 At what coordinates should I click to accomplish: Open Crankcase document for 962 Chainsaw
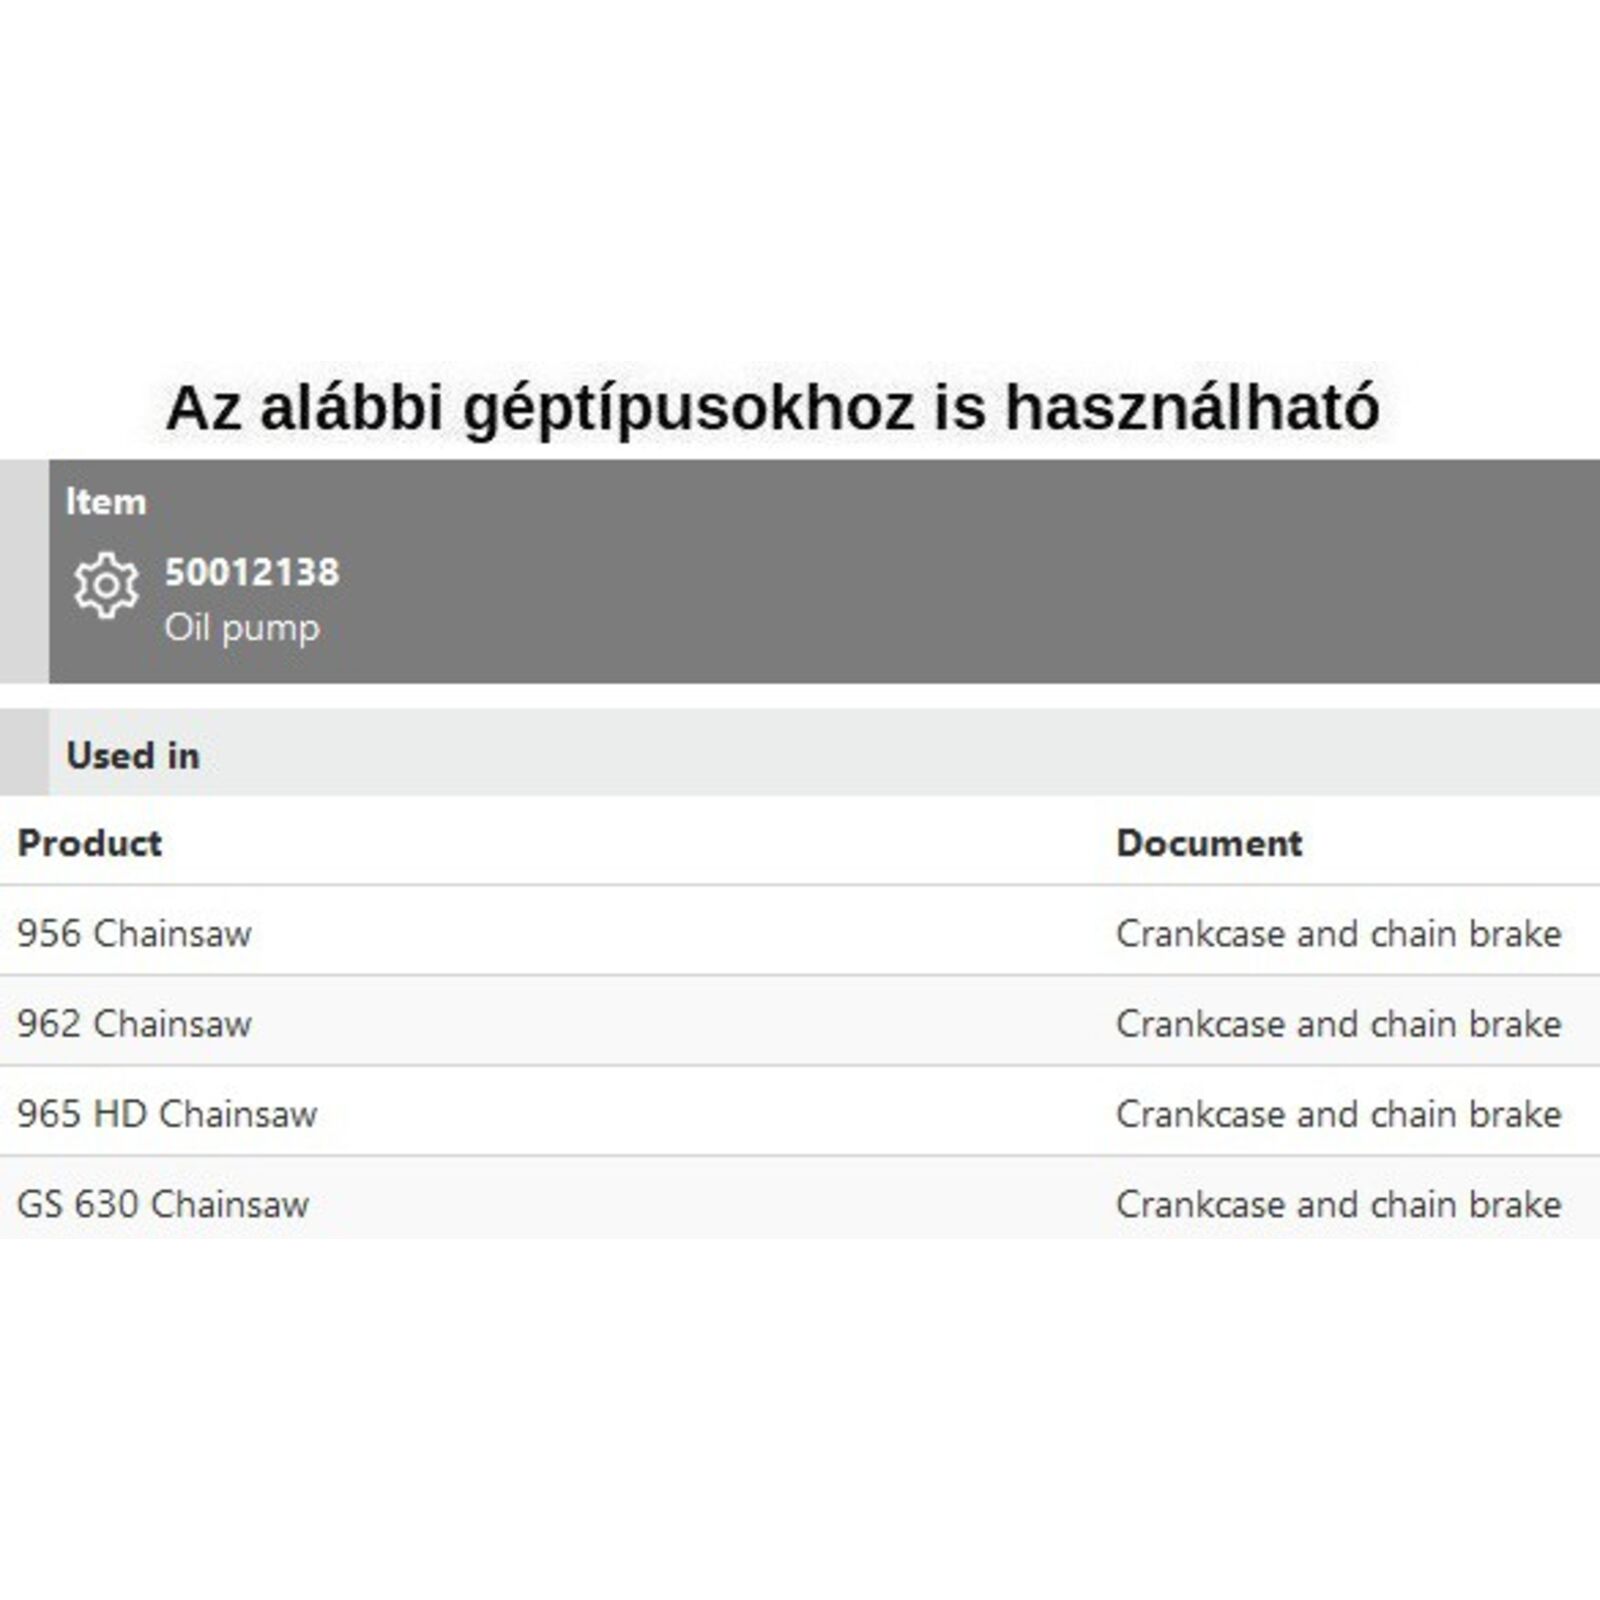(x=1338, y=1023)
